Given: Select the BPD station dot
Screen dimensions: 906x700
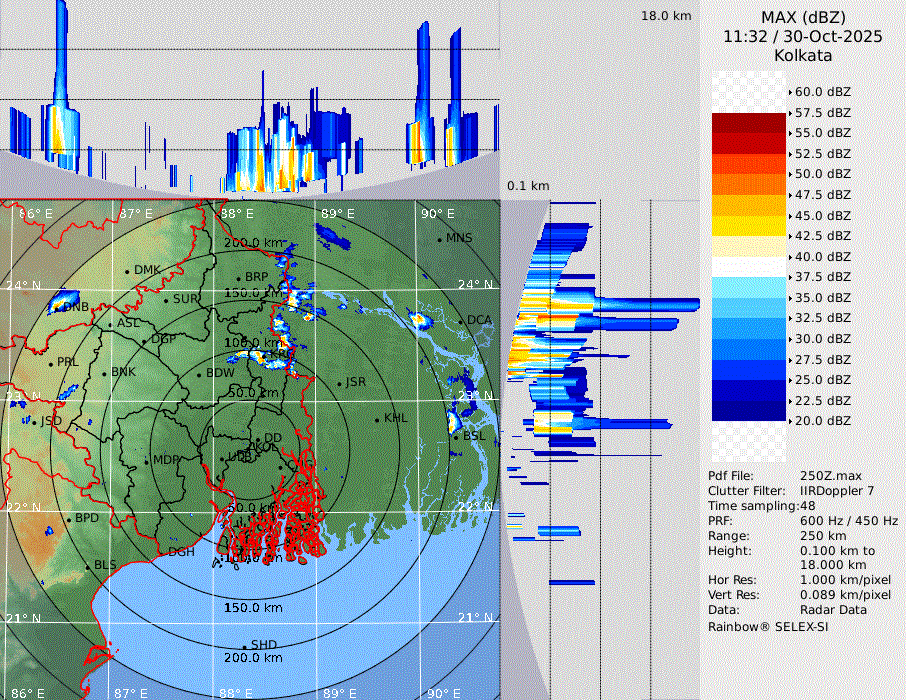Looking at the screenshot, I should [69, 519].
